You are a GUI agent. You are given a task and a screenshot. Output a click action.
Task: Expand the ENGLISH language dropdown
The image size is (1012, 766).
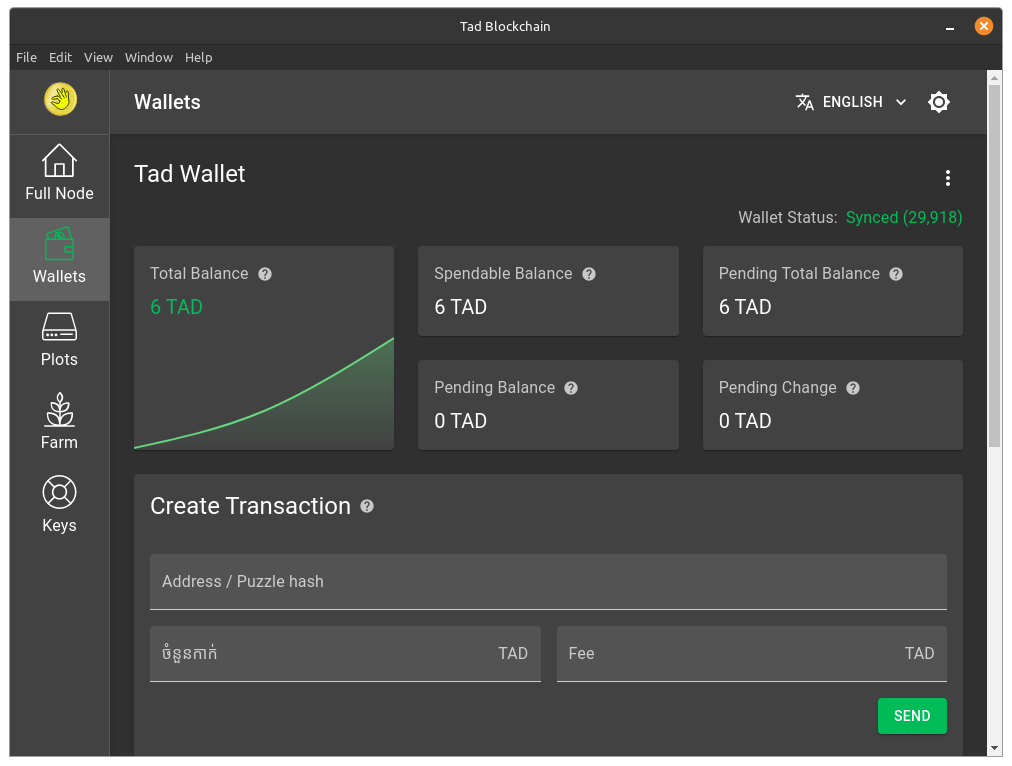pos(851,102)
